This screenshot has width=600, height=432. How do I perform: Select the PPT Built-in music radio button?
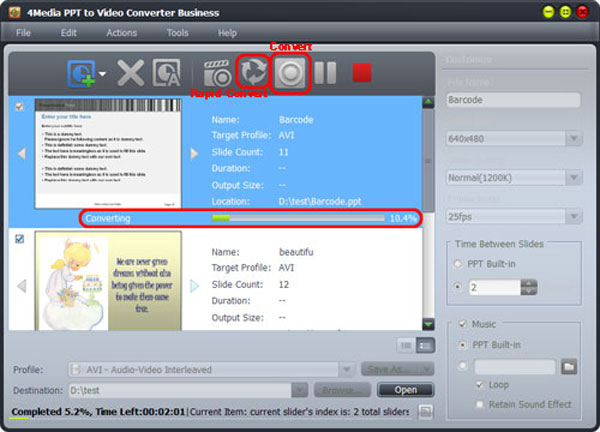(x=463, y=345)
